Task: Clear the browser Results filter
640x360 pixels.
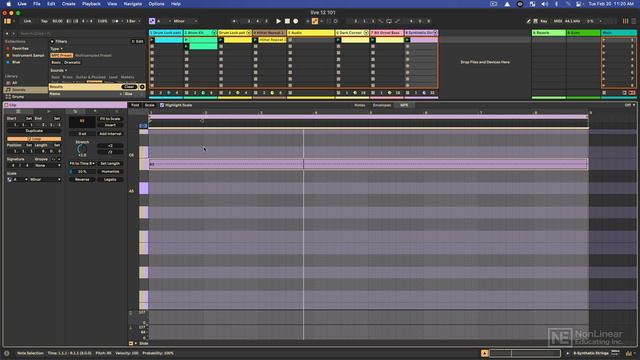Action: point(129,87)
